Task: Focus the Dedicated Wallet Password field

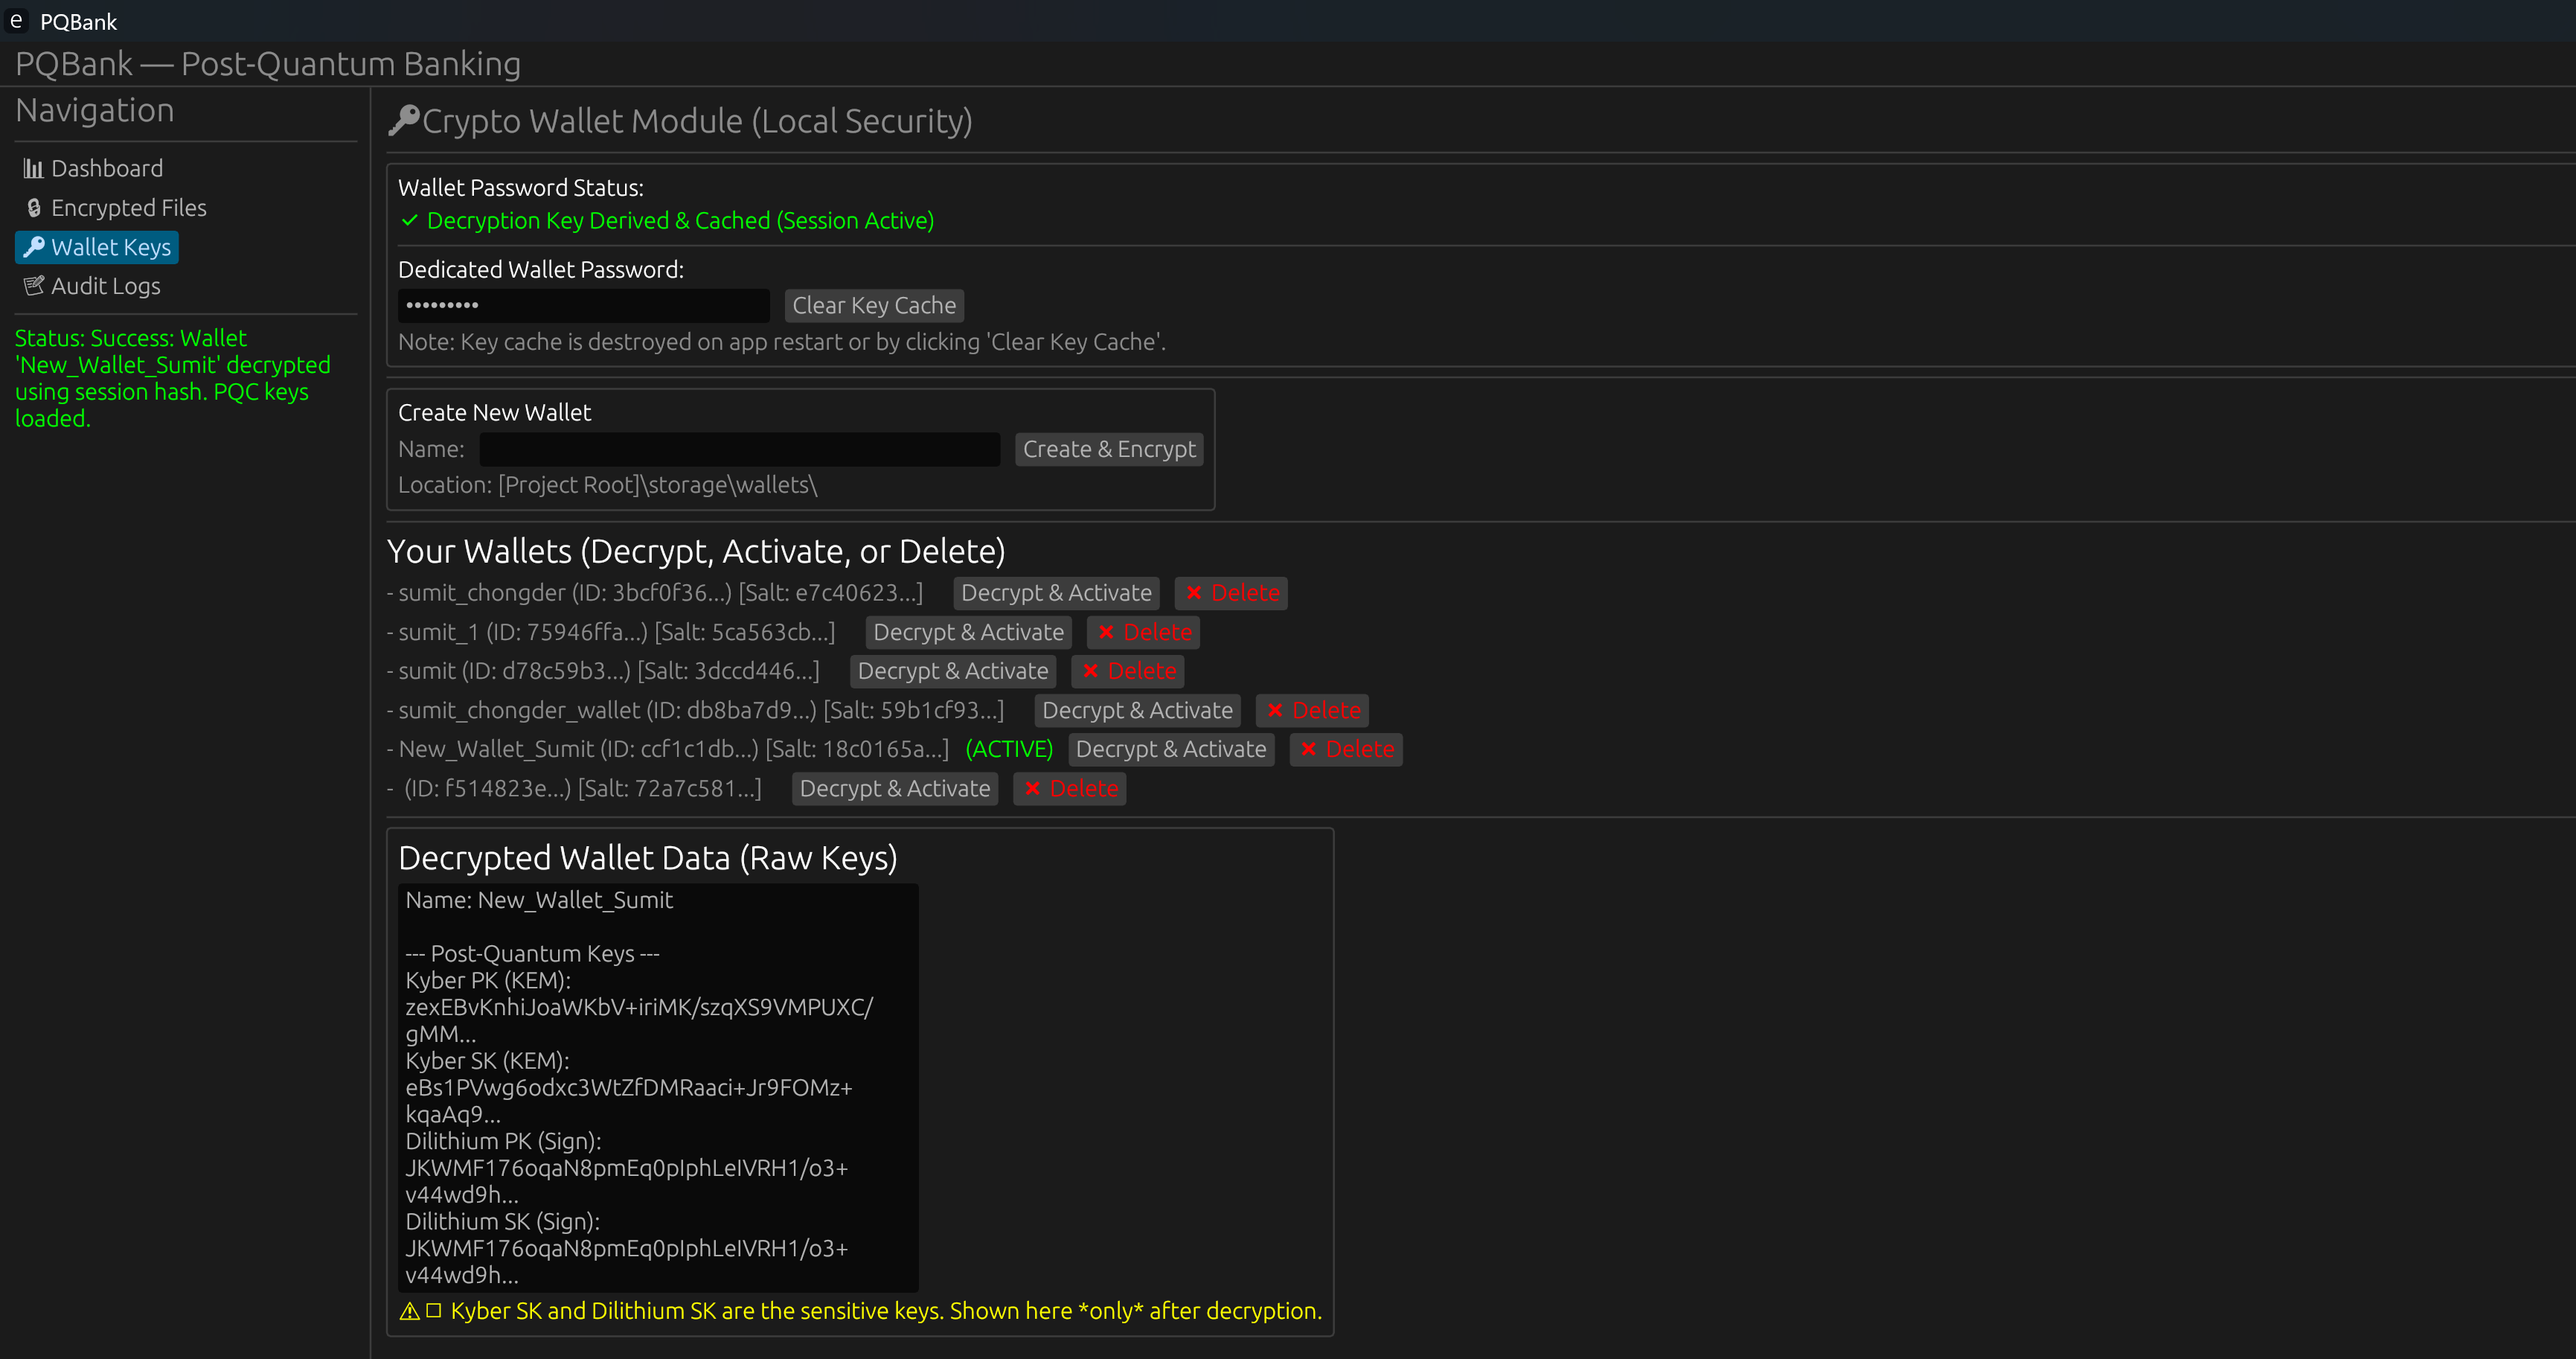Action: coord(583,306)
